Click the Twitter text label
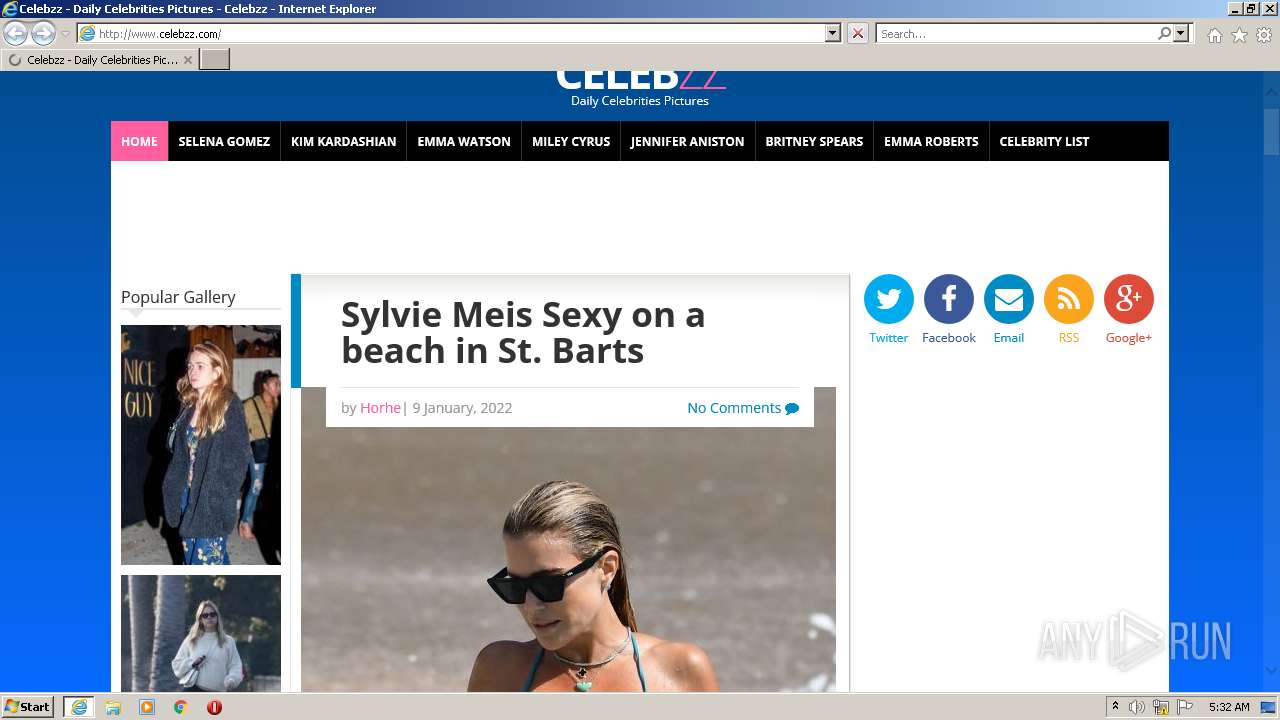This screenshot has height=720, width=1280. point(888,338)
